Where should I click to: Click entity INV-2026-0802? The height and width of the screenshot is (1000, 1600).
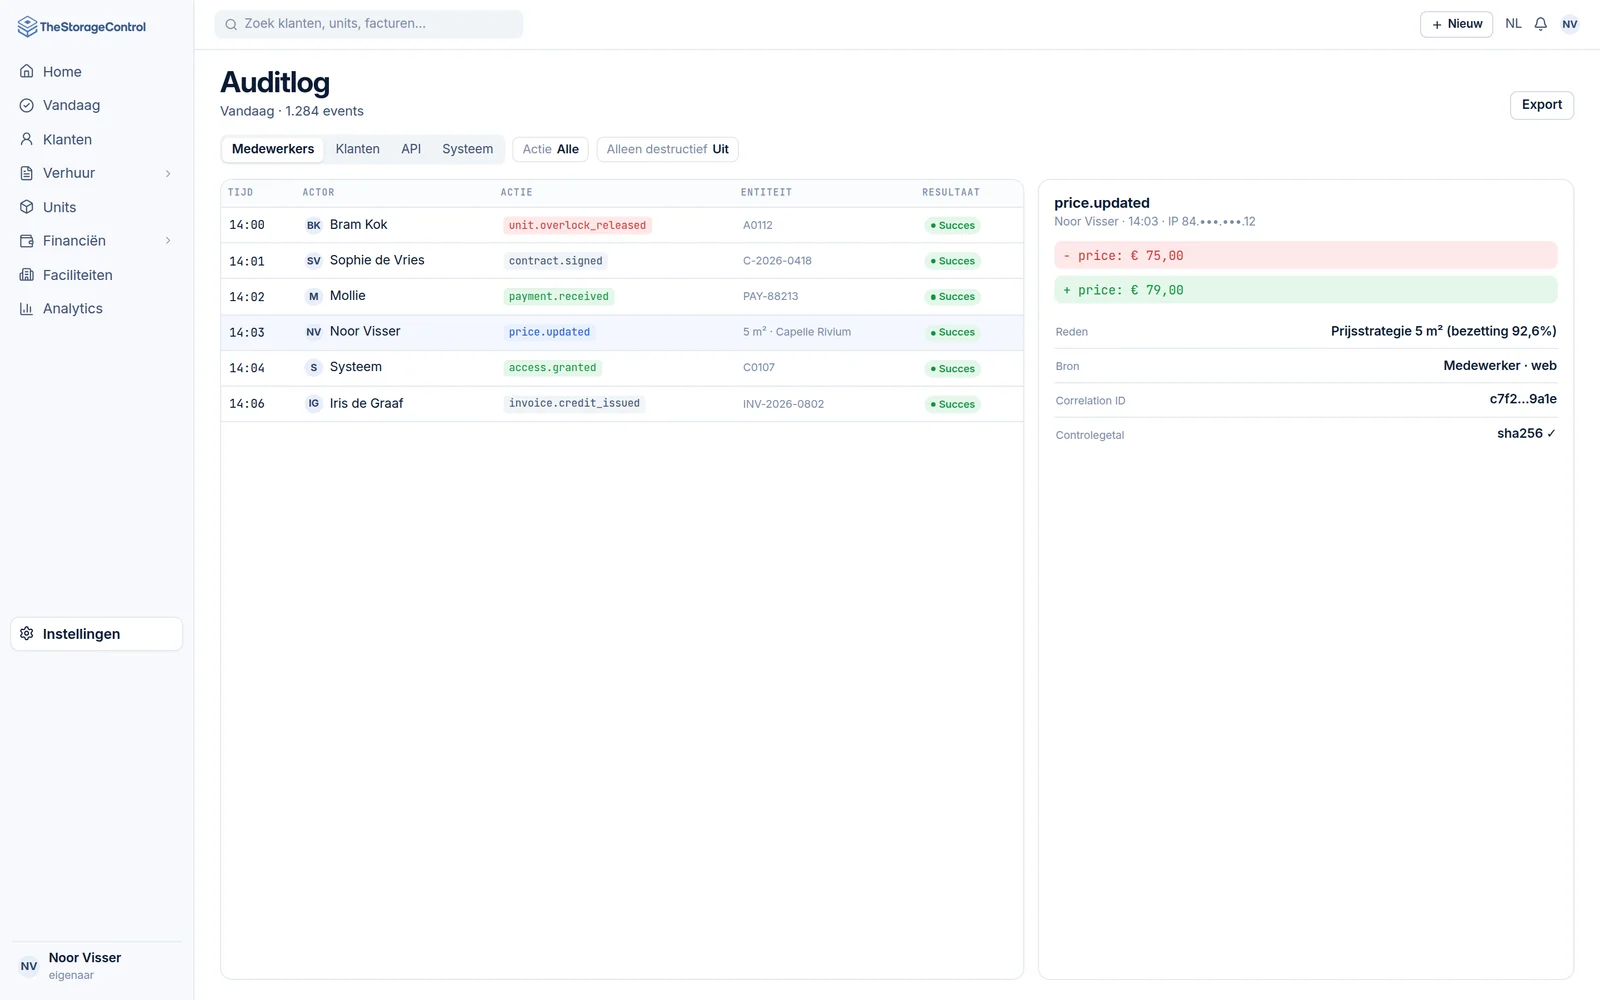(783, 404)
